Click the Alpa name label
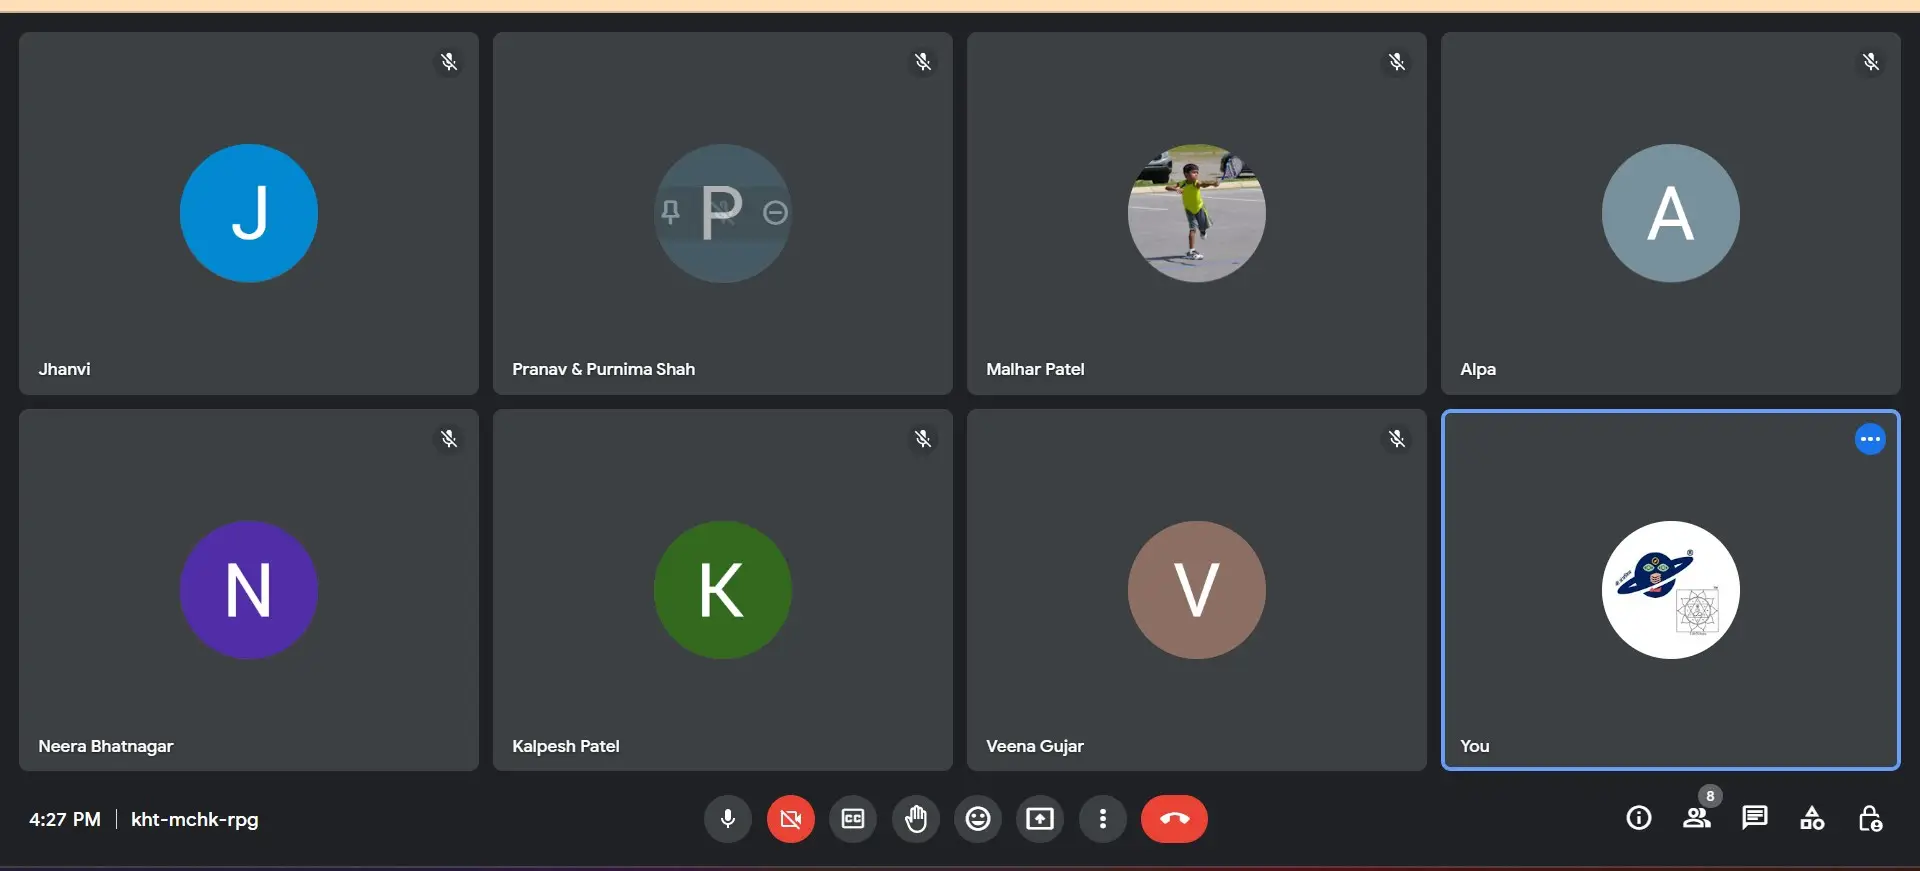 (1478, 369)
